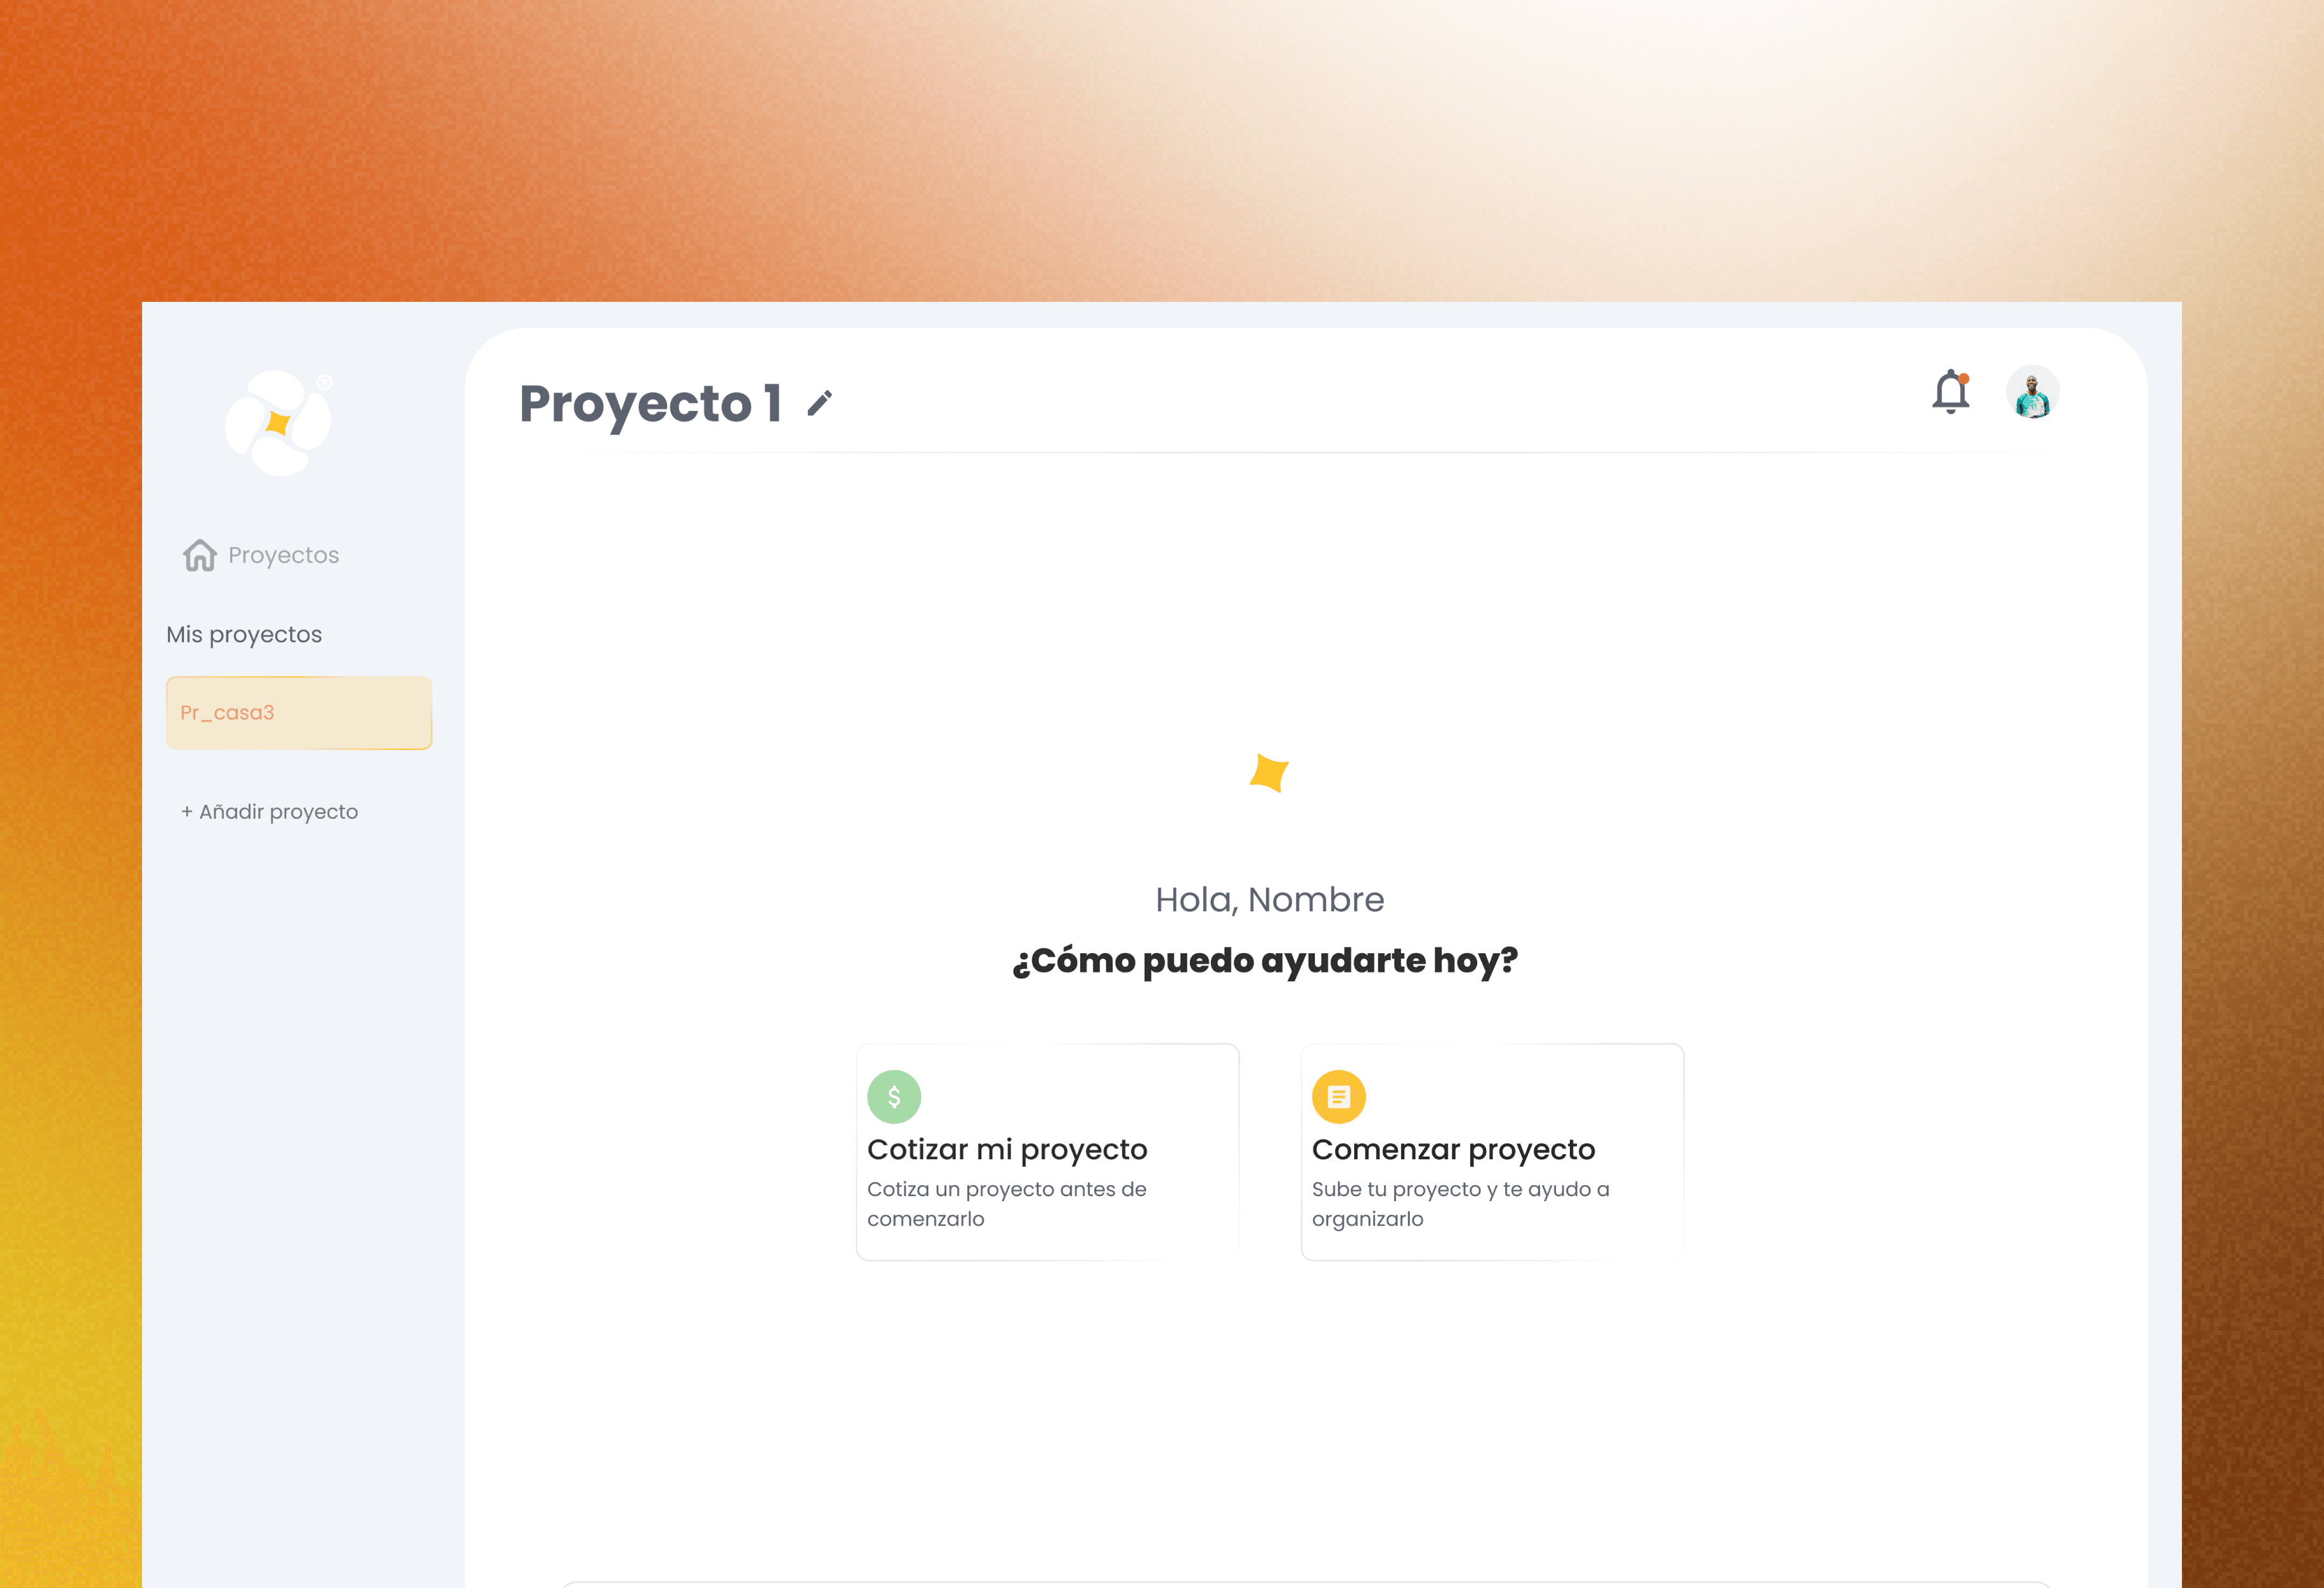Screen dimensions: 2324x1588
Task: Go to the Proyectos menu item
Action: coord(283,555)
